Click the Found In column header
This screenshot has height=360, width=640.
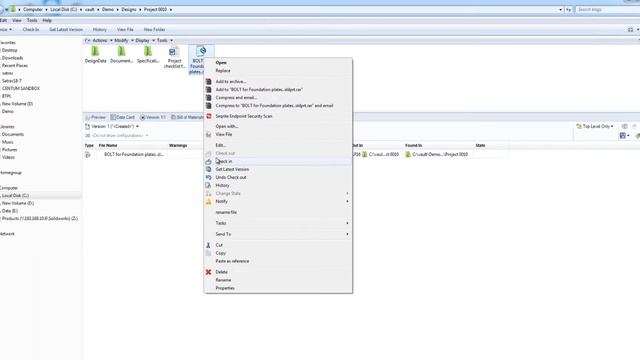413,146
